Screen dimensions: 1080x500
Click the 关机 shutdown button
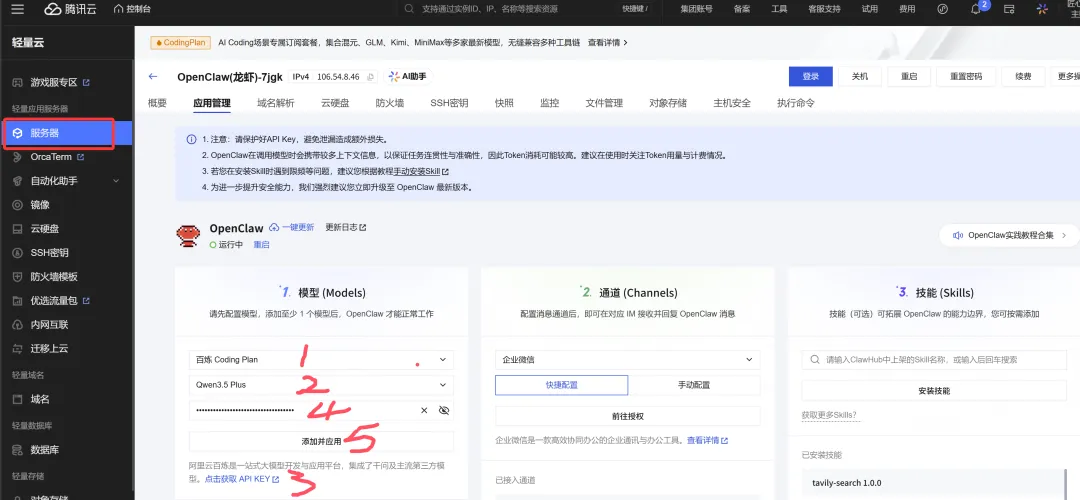click(860, 76)
